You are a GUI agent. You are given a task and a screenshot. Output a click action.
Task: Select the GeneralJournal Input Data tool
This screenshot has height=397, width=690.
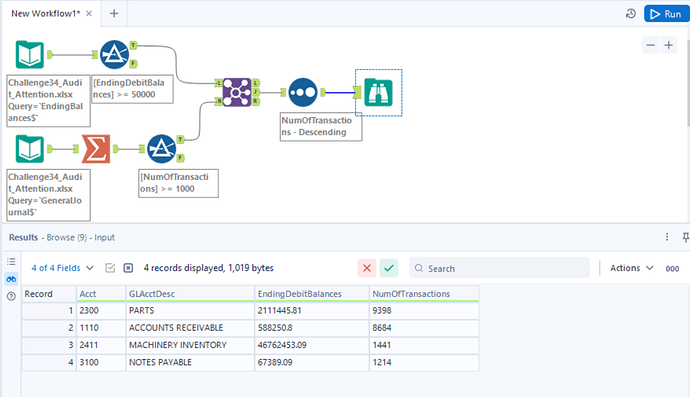(x=29, y=149)
